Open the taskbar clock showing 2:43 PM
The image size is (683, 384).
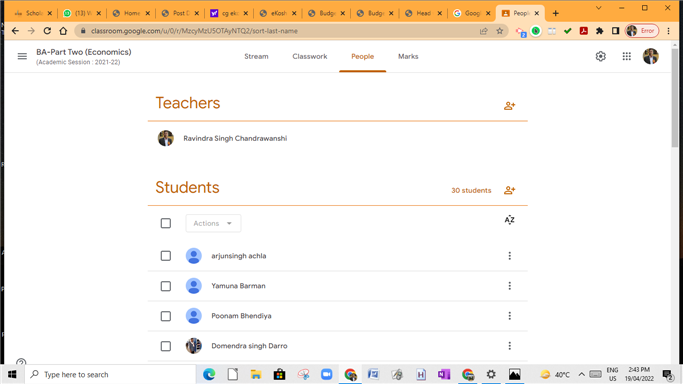(x=639, y=374)
